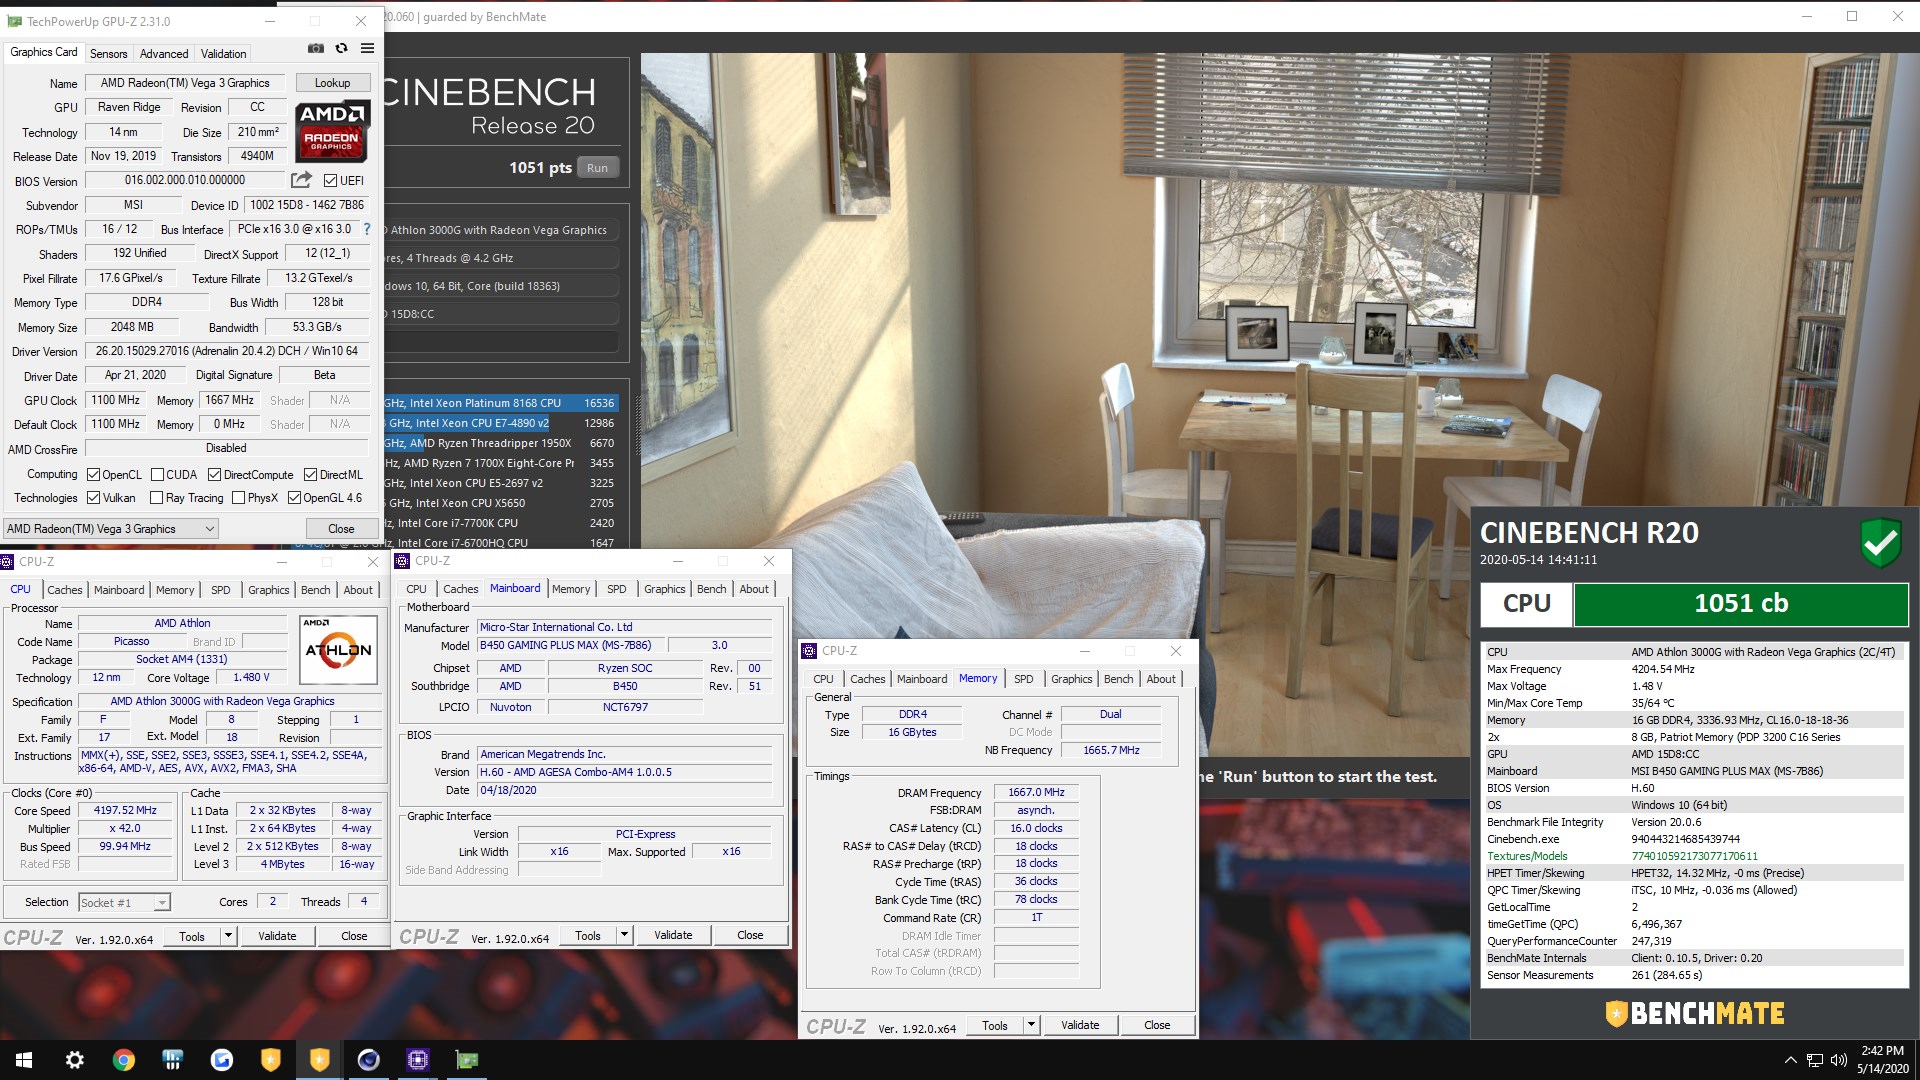Screen dimensions: 1920x1080
Task: Toggle the UEFI checkbox in GPU-Z
Action: click(x=330, y=181)
